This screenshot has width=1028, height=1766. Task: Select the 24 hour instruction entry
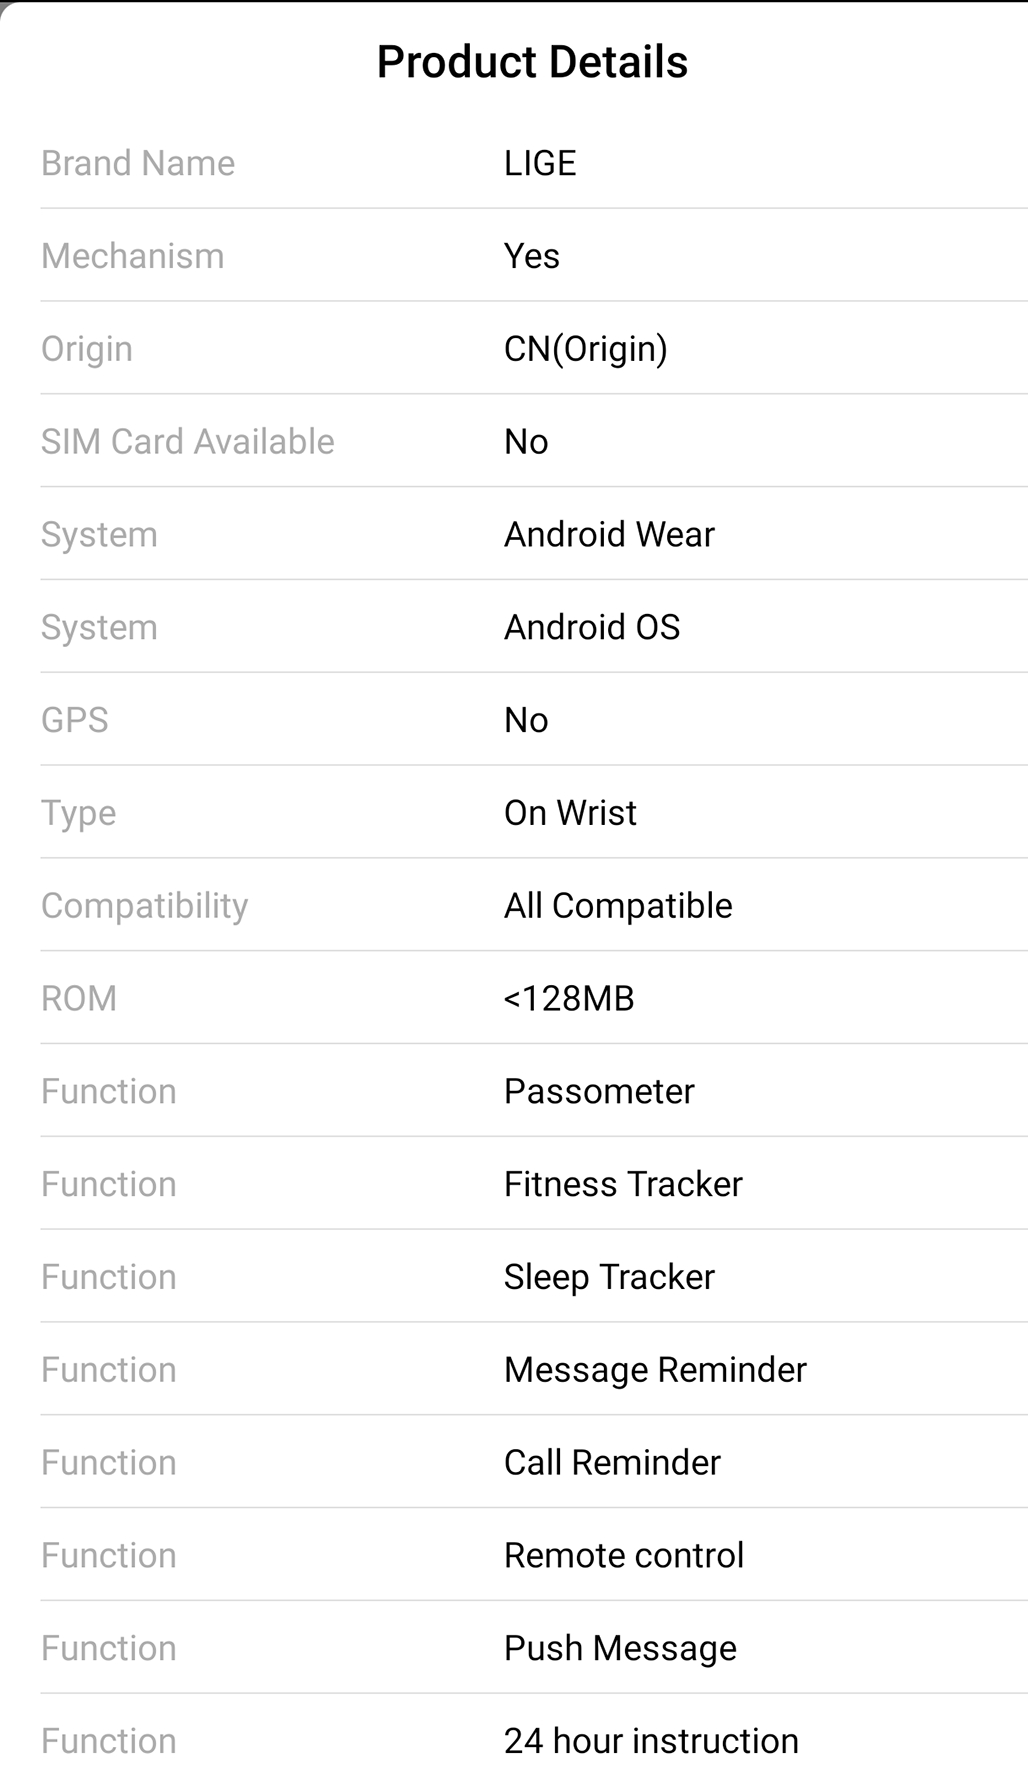(x=651, y=1741)
